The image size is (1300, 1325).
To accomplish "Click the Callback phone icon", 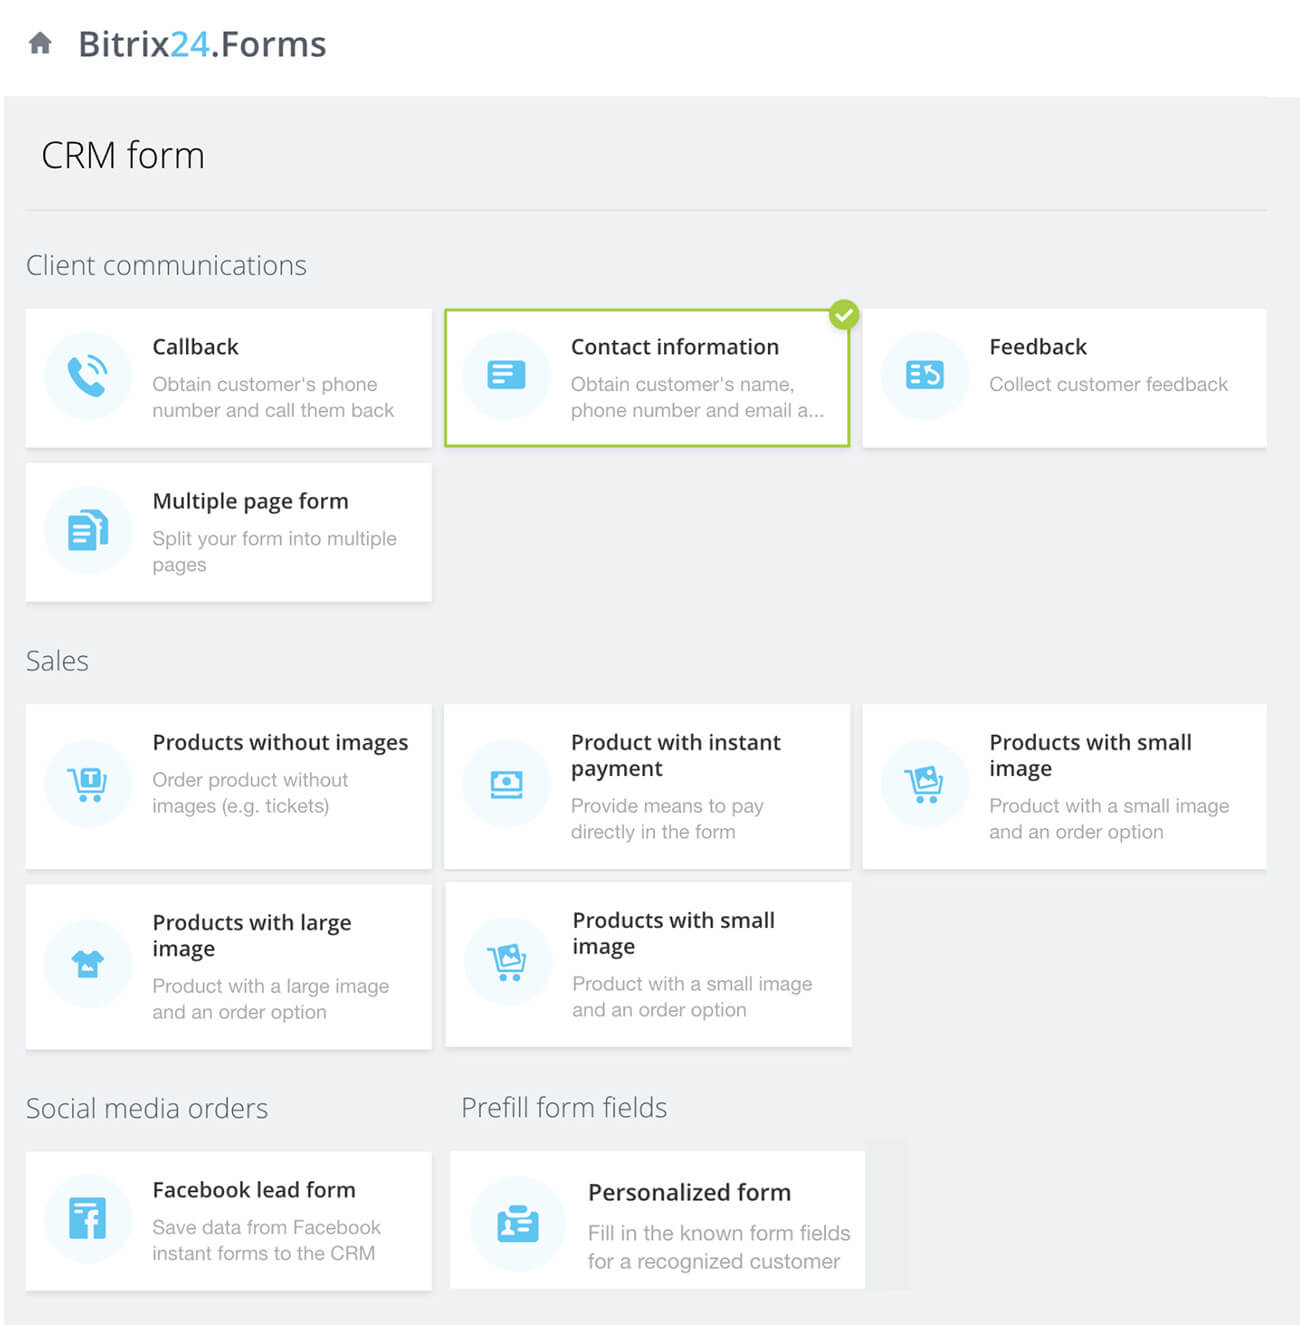I will (x=88, y=376).
